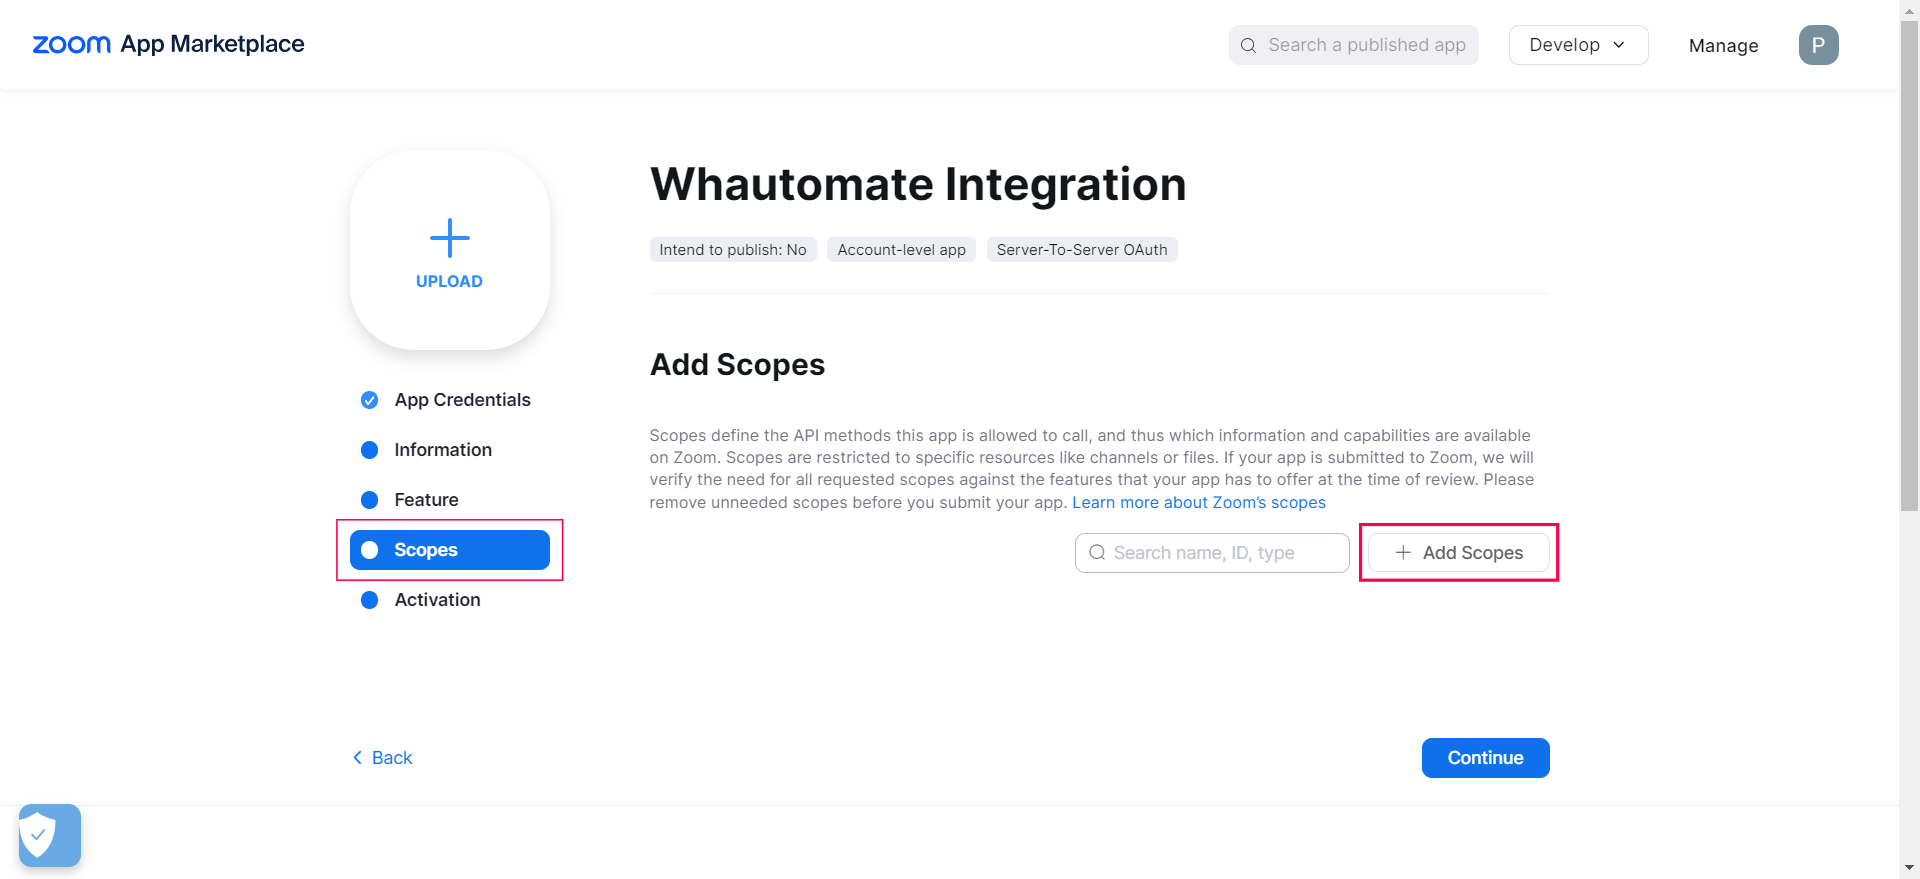Select the Activation step circle
Image resolution: width=1920 pixels, height=879 pixels.
tap(369, 600)
